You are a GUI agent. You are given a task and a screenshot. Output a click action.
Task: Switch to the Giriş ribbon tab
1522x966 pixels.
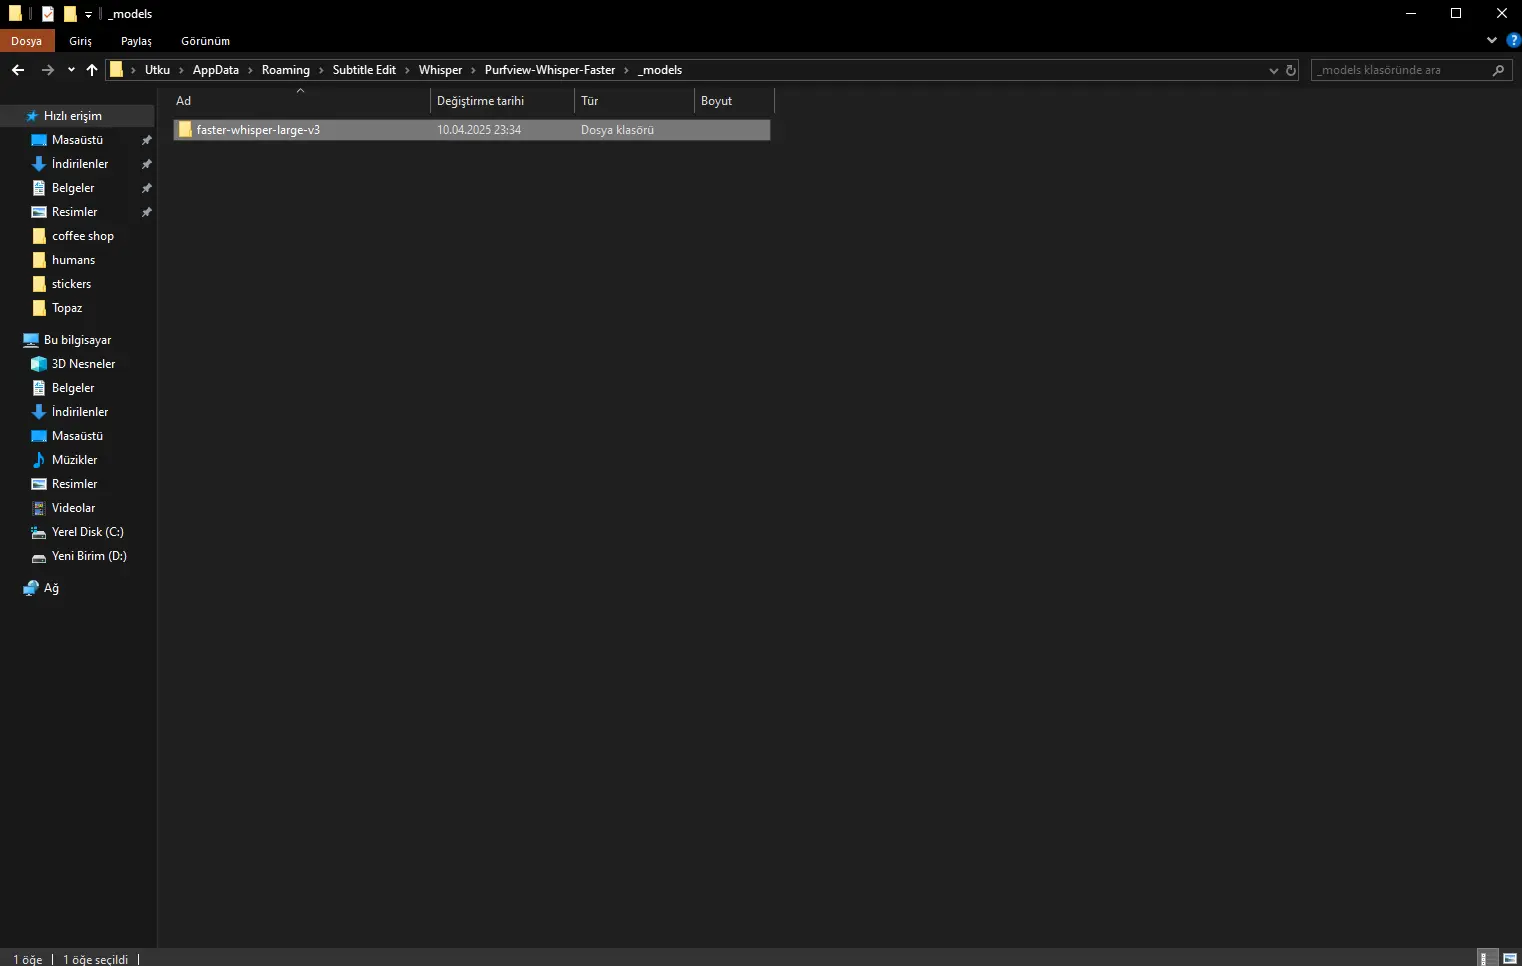coord(80,41)
